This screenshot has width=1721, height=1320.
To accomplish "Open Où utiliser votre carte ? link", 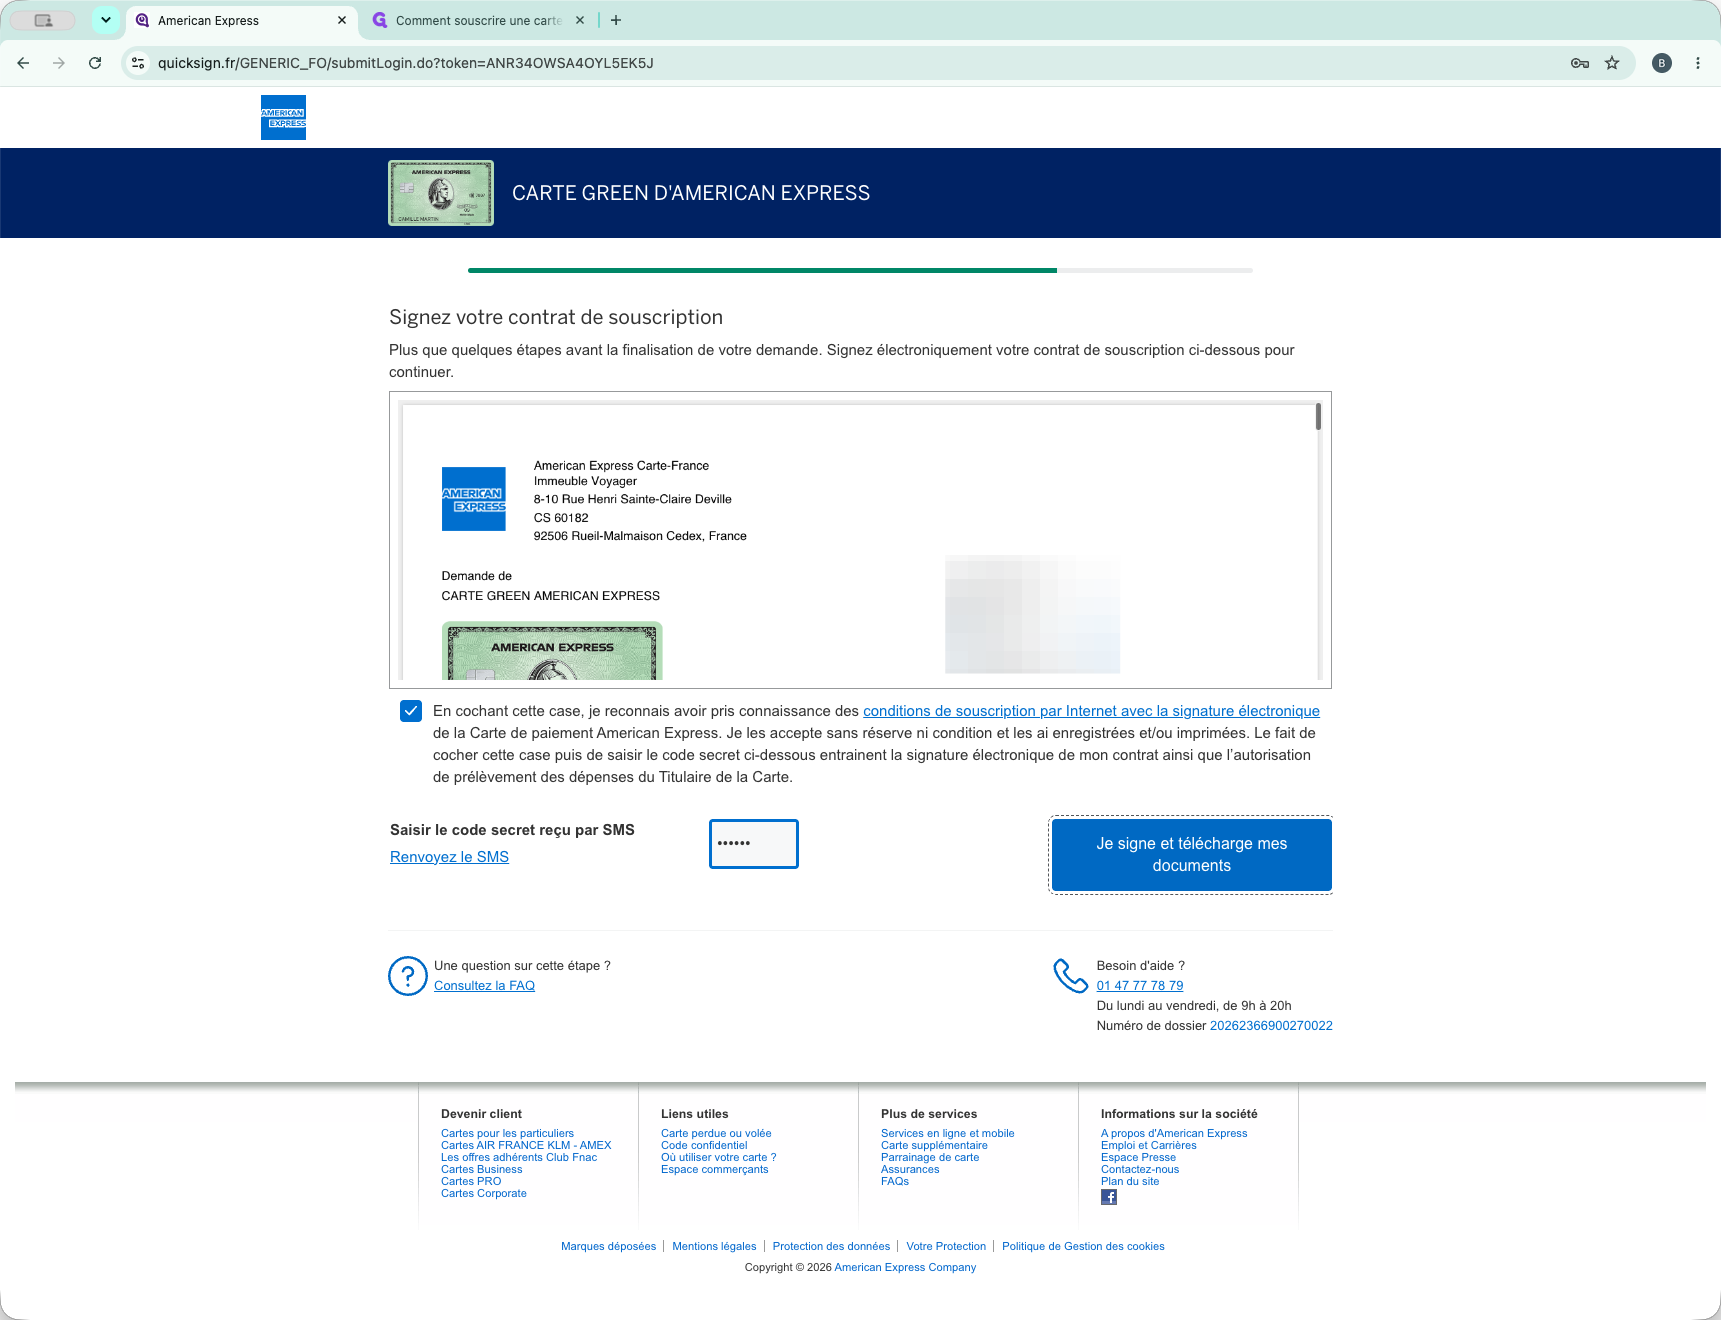I will pos(718,1158).
